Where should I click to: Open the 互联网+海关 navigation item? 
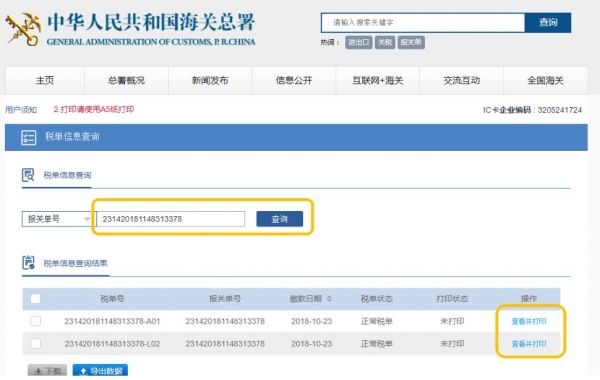pyautogui.click(x=378, y=80)
